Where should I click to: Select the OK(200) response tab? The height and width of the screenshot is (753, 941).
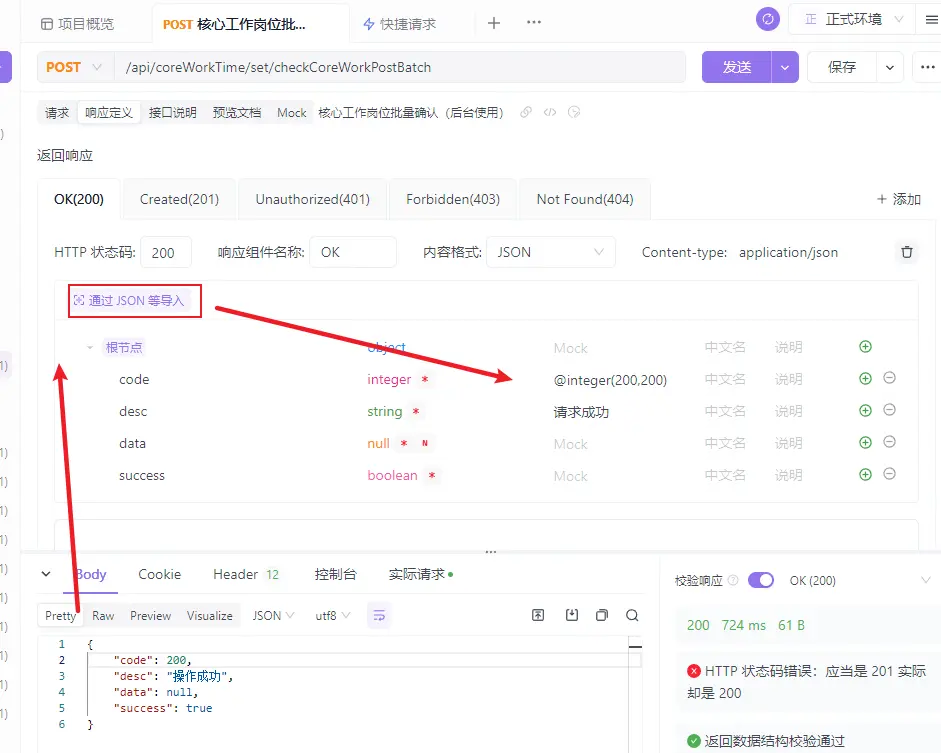coord(79,199)
